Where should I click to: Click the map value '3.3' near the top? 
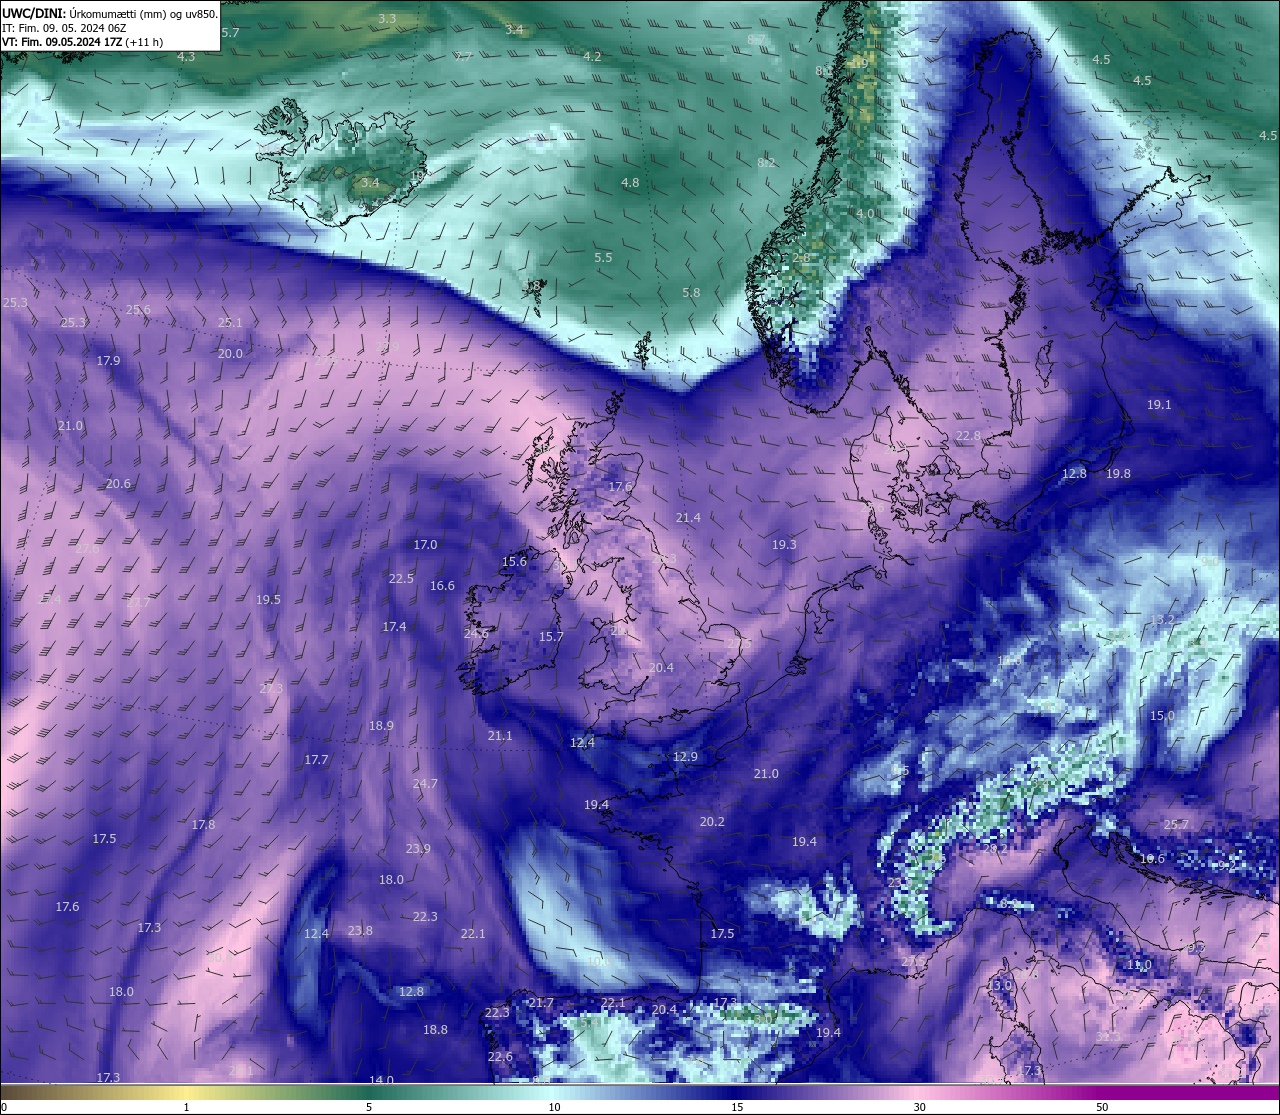[387, 19]
